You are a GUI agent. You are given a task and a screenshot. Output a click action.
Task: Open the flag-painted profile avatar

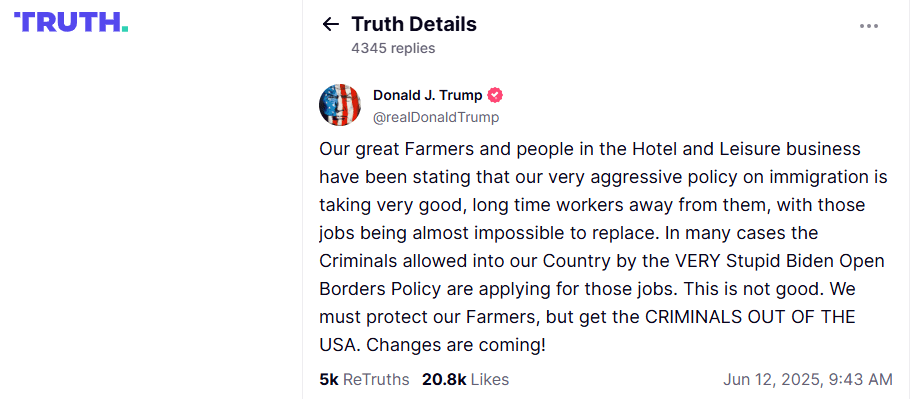340,105
